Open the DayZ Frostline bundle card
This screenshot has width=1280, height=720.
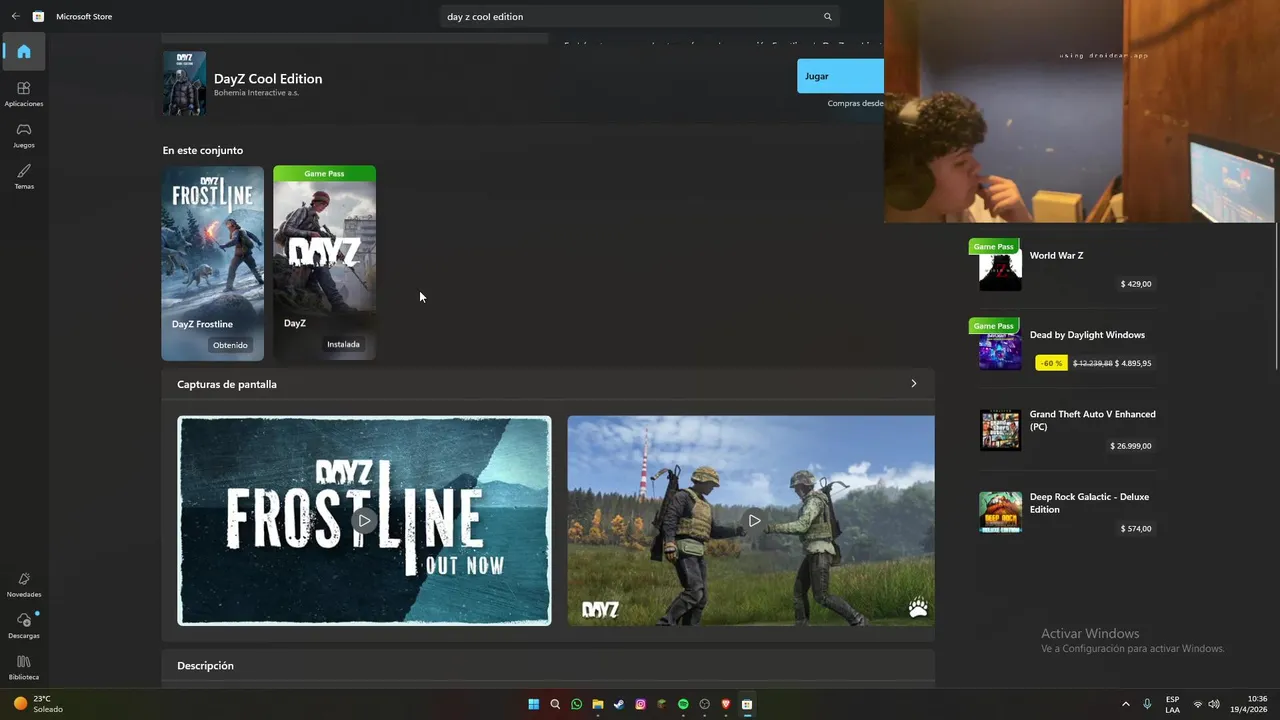point(213,263)
